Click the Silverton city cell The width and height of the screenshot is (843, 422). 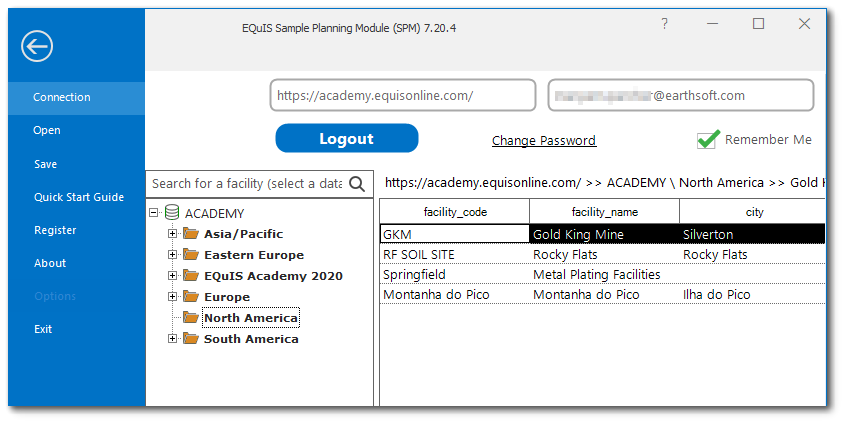[753, 234]
